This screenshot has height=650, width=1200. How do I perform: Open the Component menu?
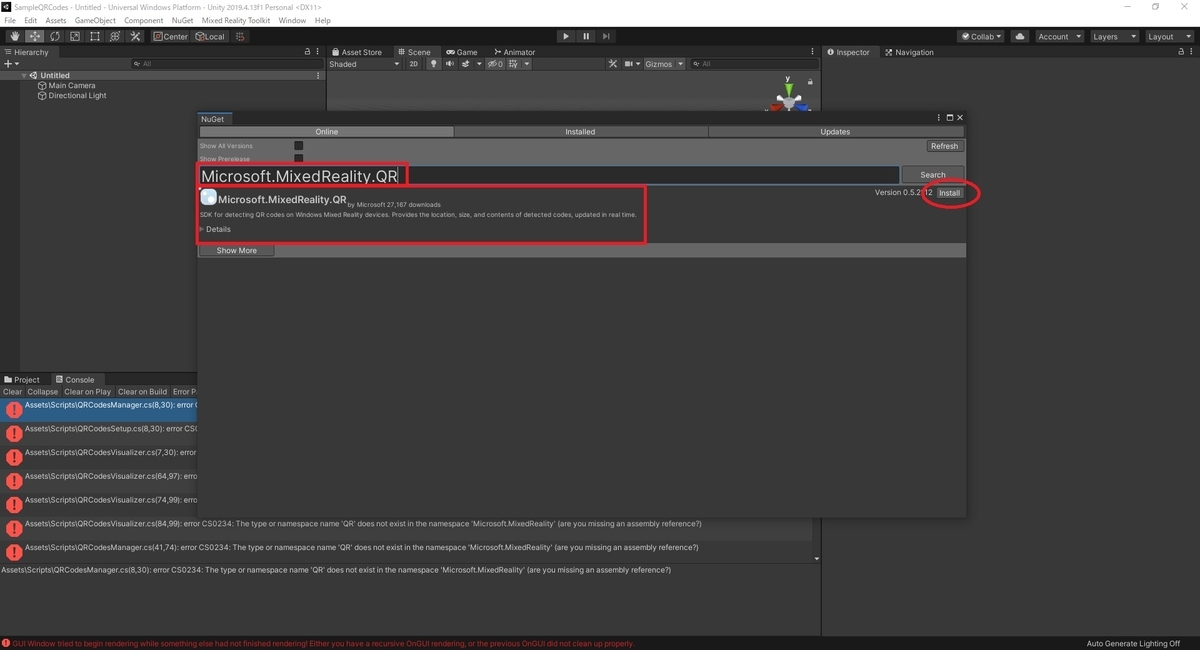144,20
